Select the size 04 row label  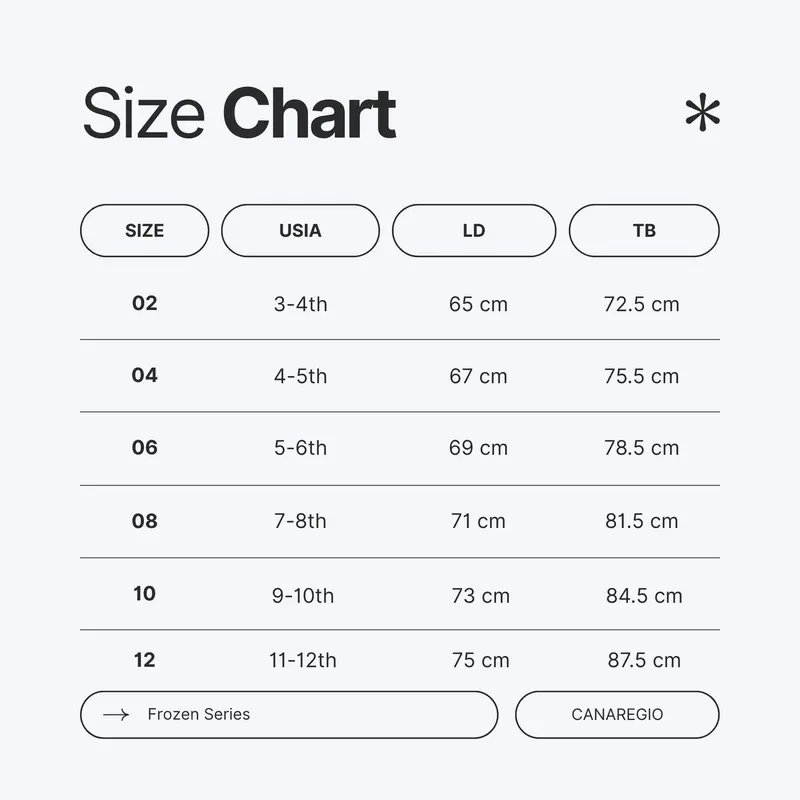(x=144, y=375)
